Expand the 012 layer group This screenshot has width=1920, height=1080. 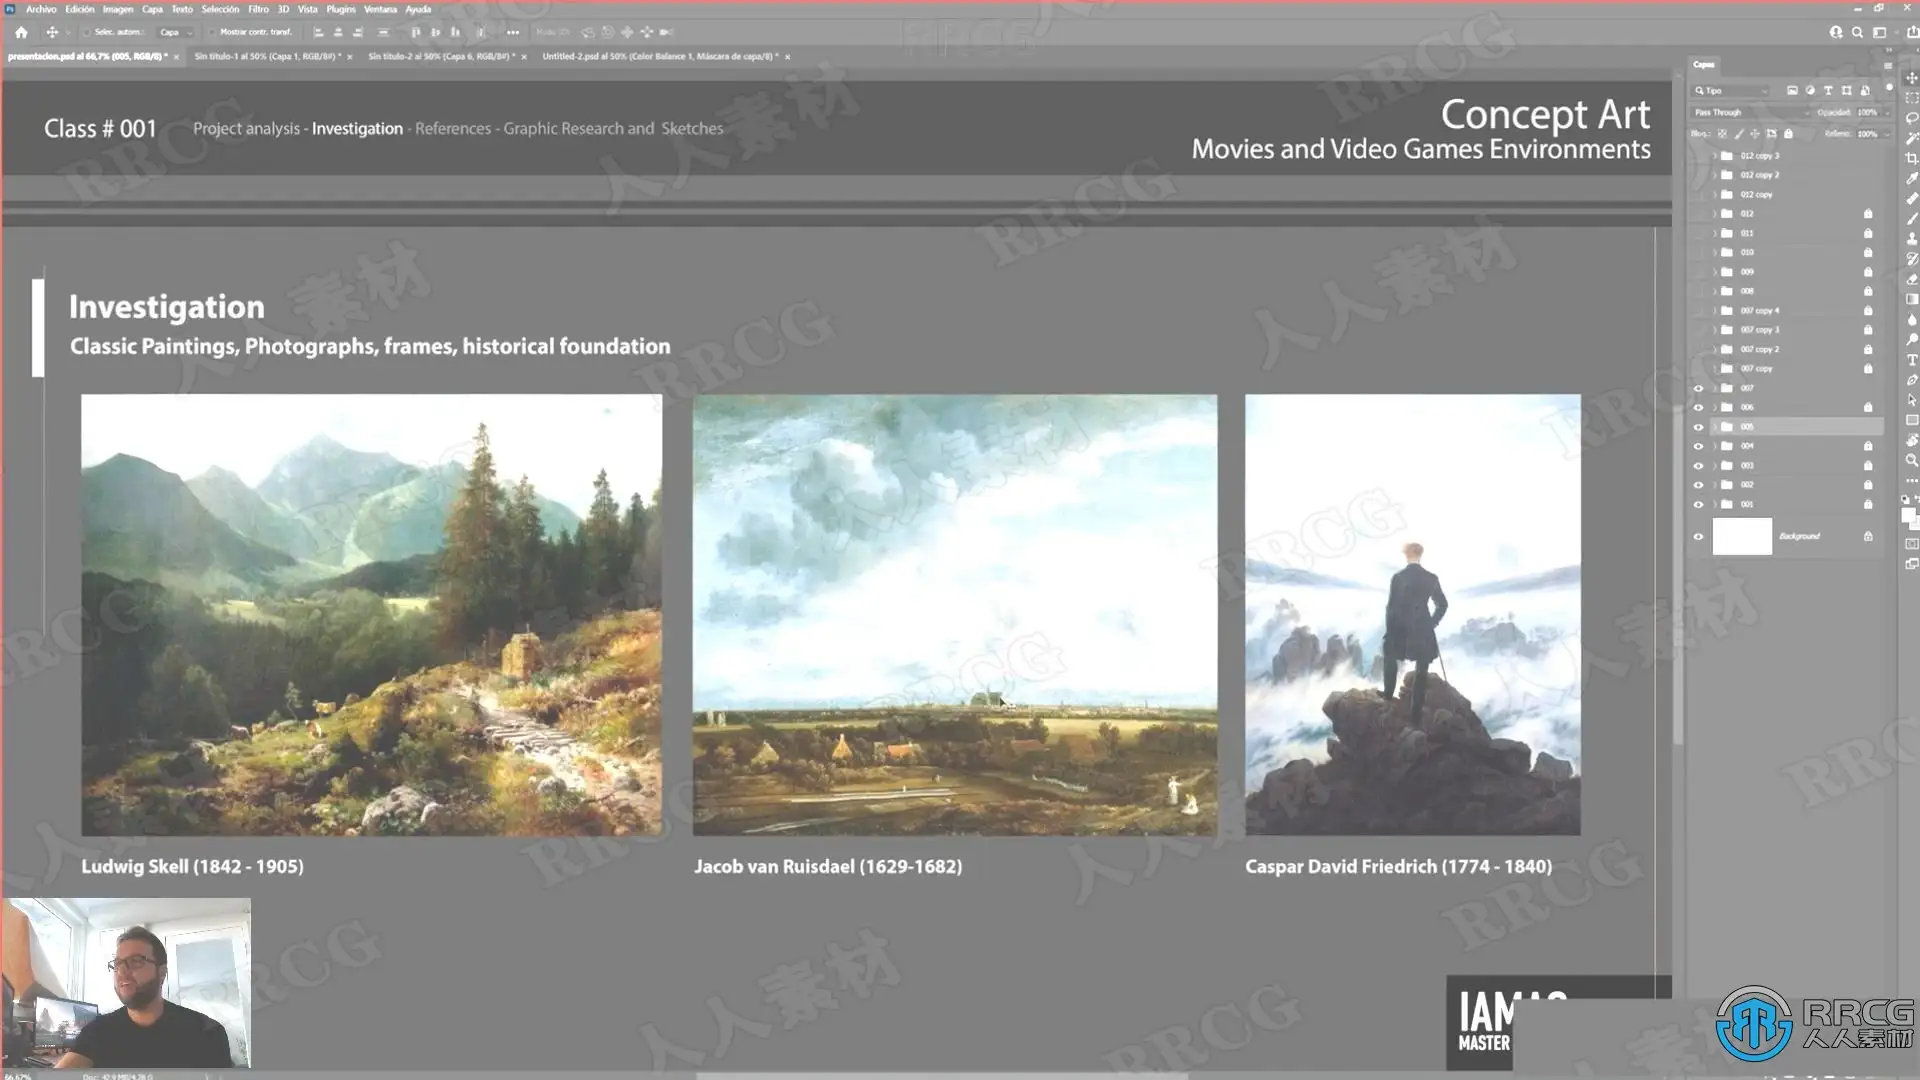pos(1715,214)
